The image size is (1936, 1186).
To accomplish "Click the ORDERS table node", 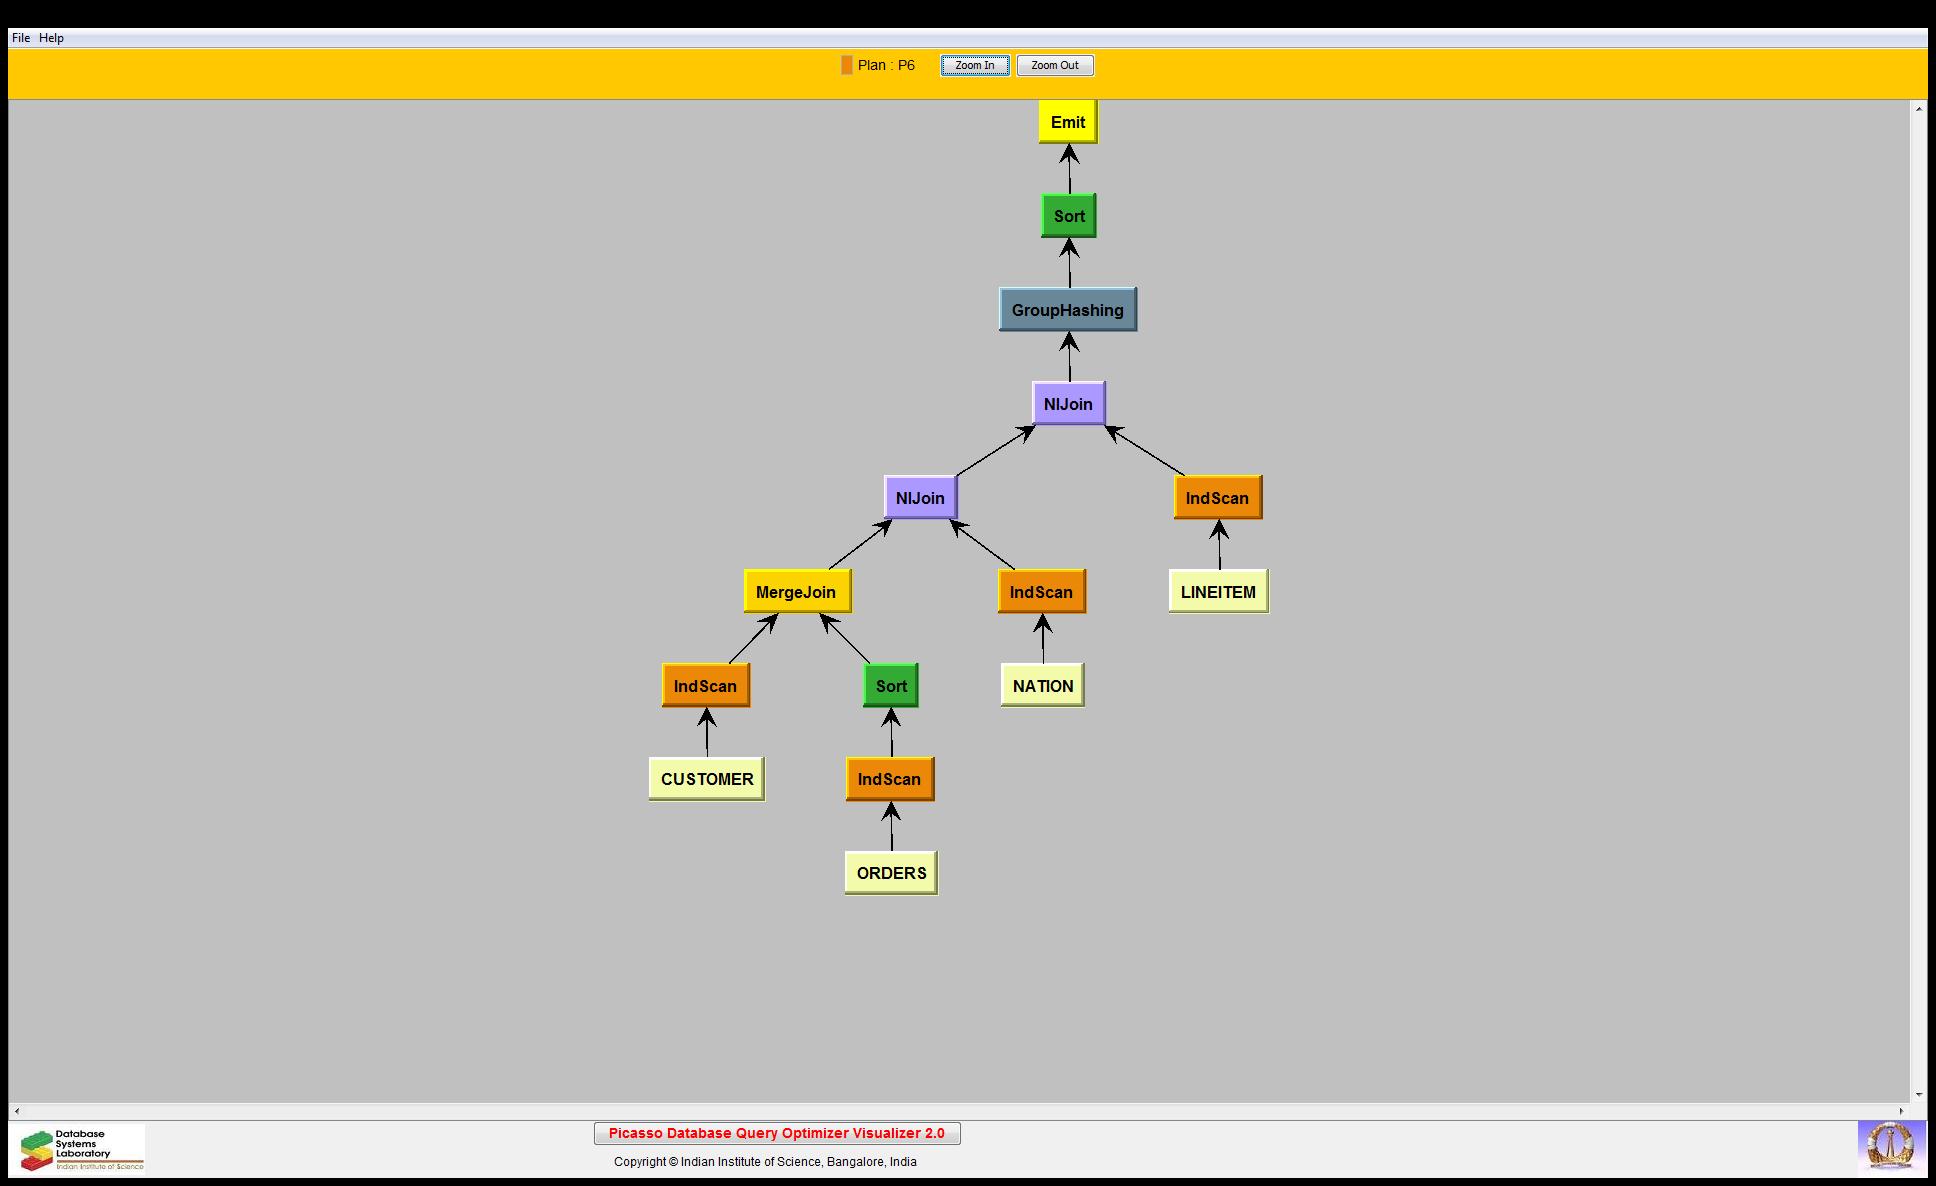I will pos(891,873).
